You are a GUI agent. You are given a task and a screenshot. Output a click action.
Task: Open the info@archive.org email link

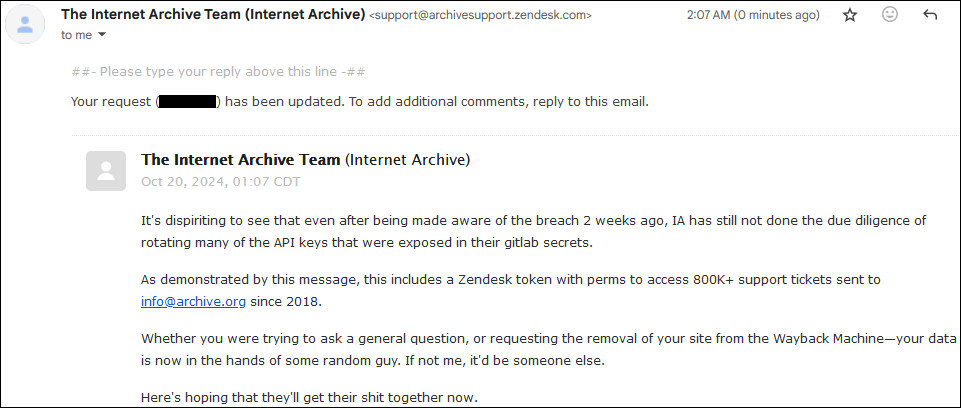pos(194,301)
